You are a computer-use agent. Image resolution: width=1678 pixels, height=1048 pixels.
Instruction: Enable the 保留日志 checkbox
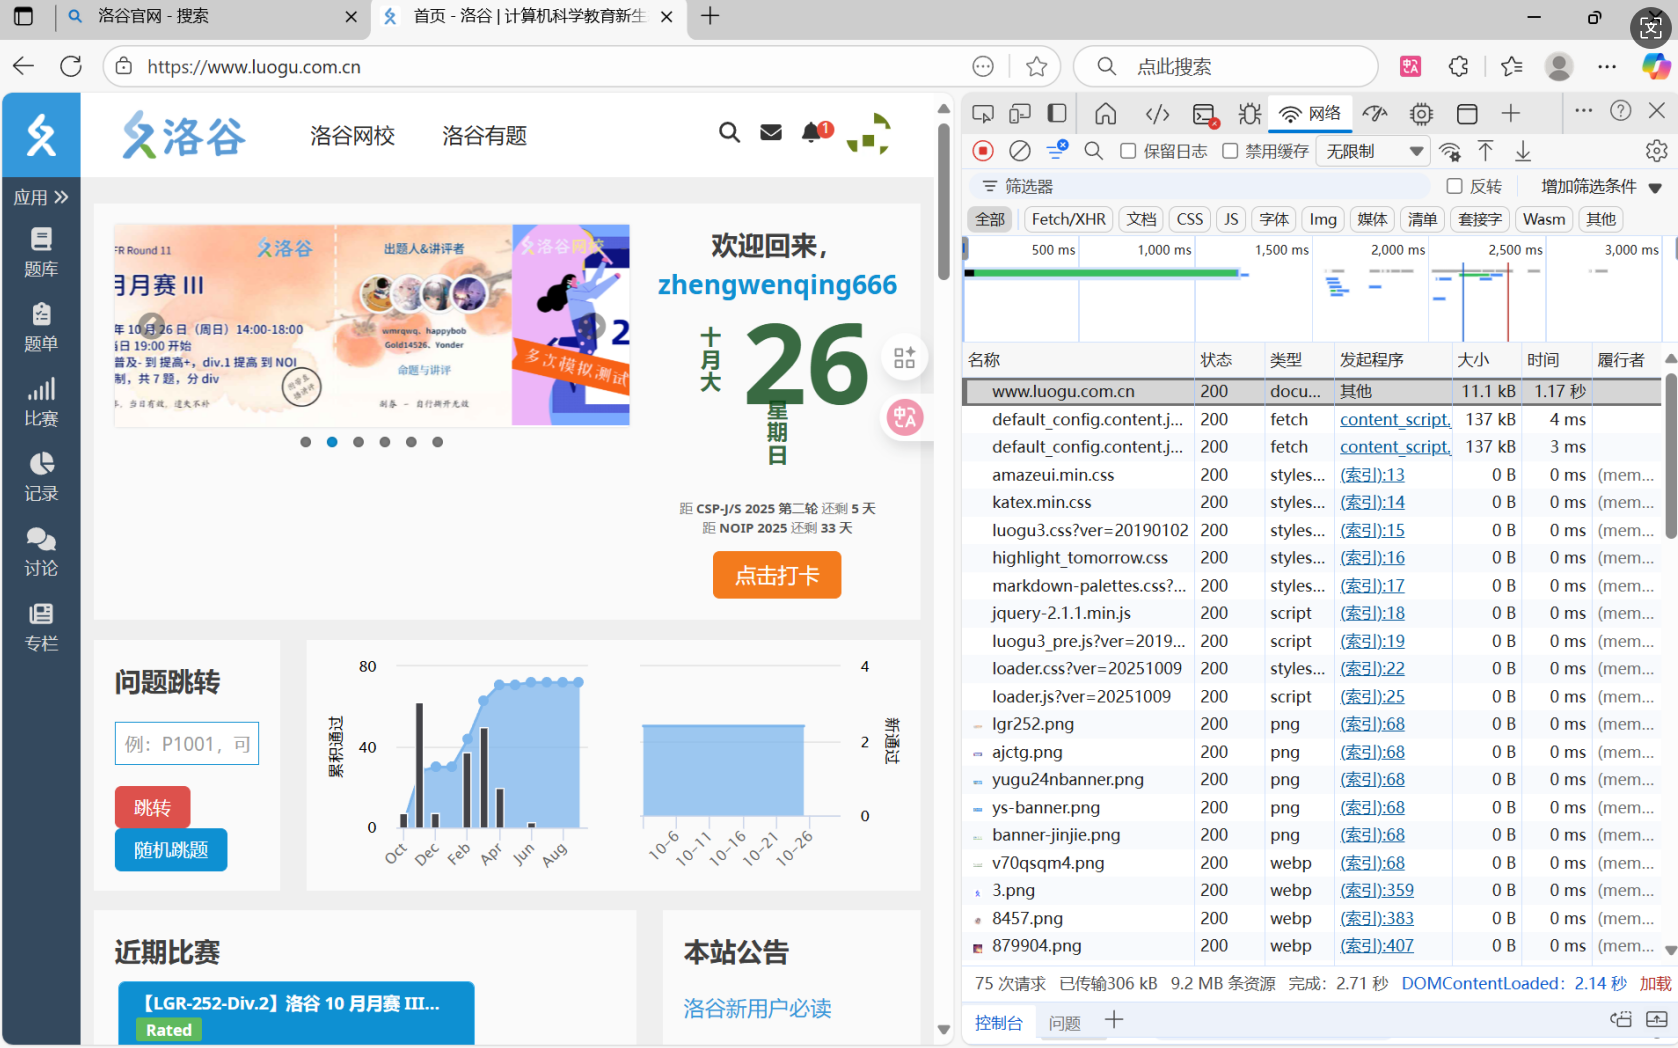[1128, 151]
